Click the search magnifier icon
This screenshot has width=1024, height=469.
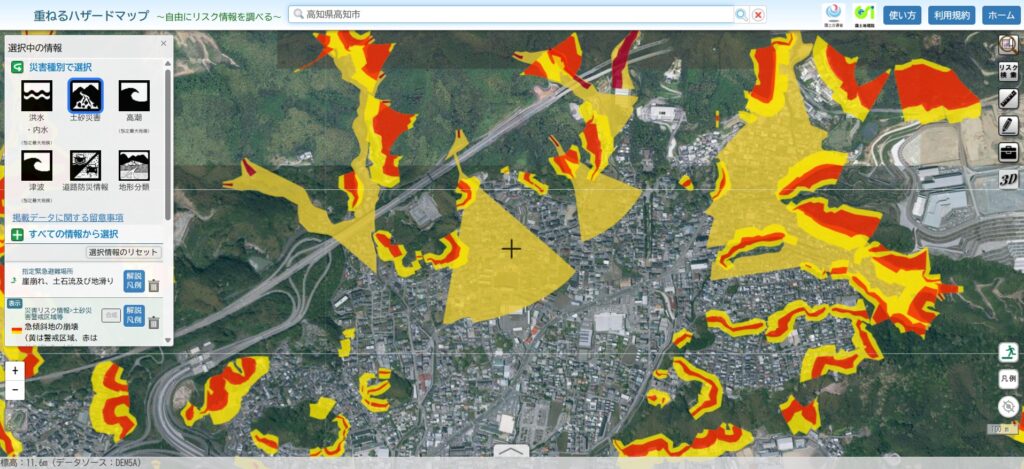(x=741, y=15)
